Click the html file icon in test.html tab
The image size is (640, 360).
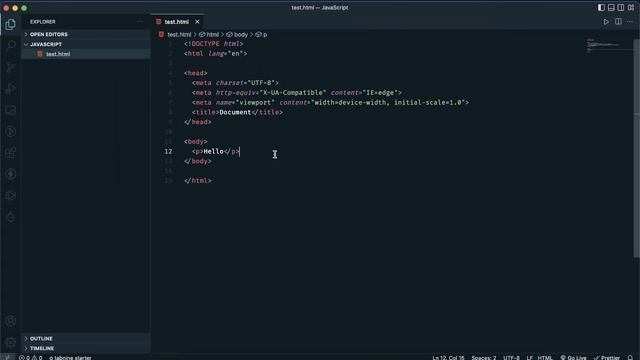point(158,22)
